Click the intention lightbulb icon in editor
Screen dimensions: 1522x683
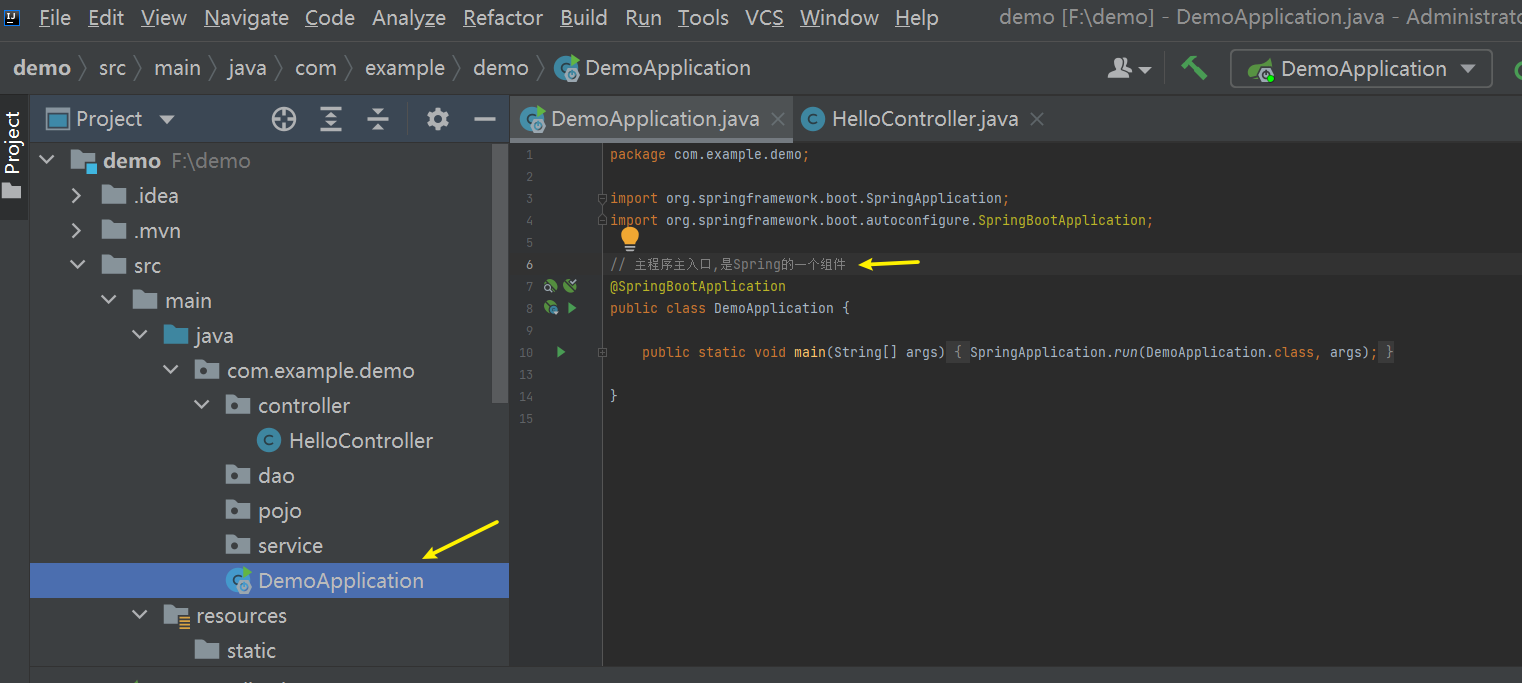click(x=629, y=239)
